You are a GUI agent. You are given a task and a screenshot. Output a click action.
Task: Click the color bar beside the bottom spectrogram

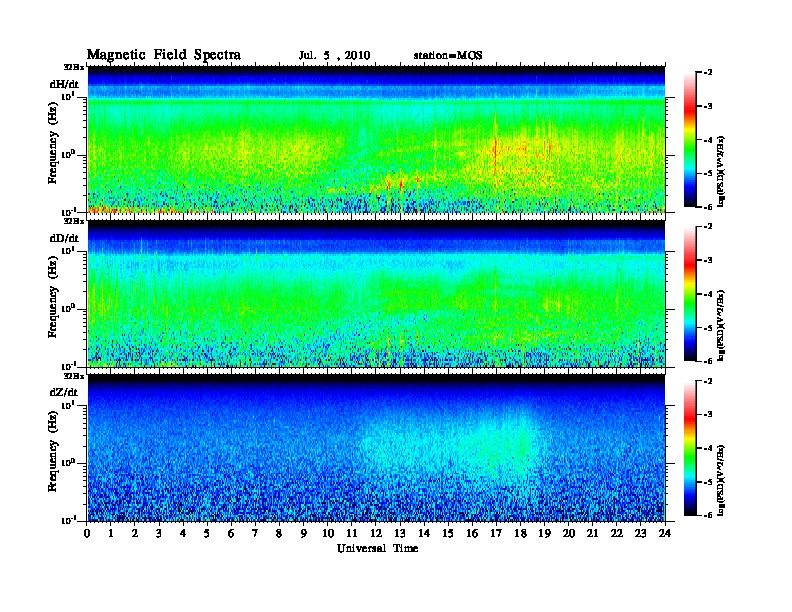pyautogui.click(x=690, y=448)
